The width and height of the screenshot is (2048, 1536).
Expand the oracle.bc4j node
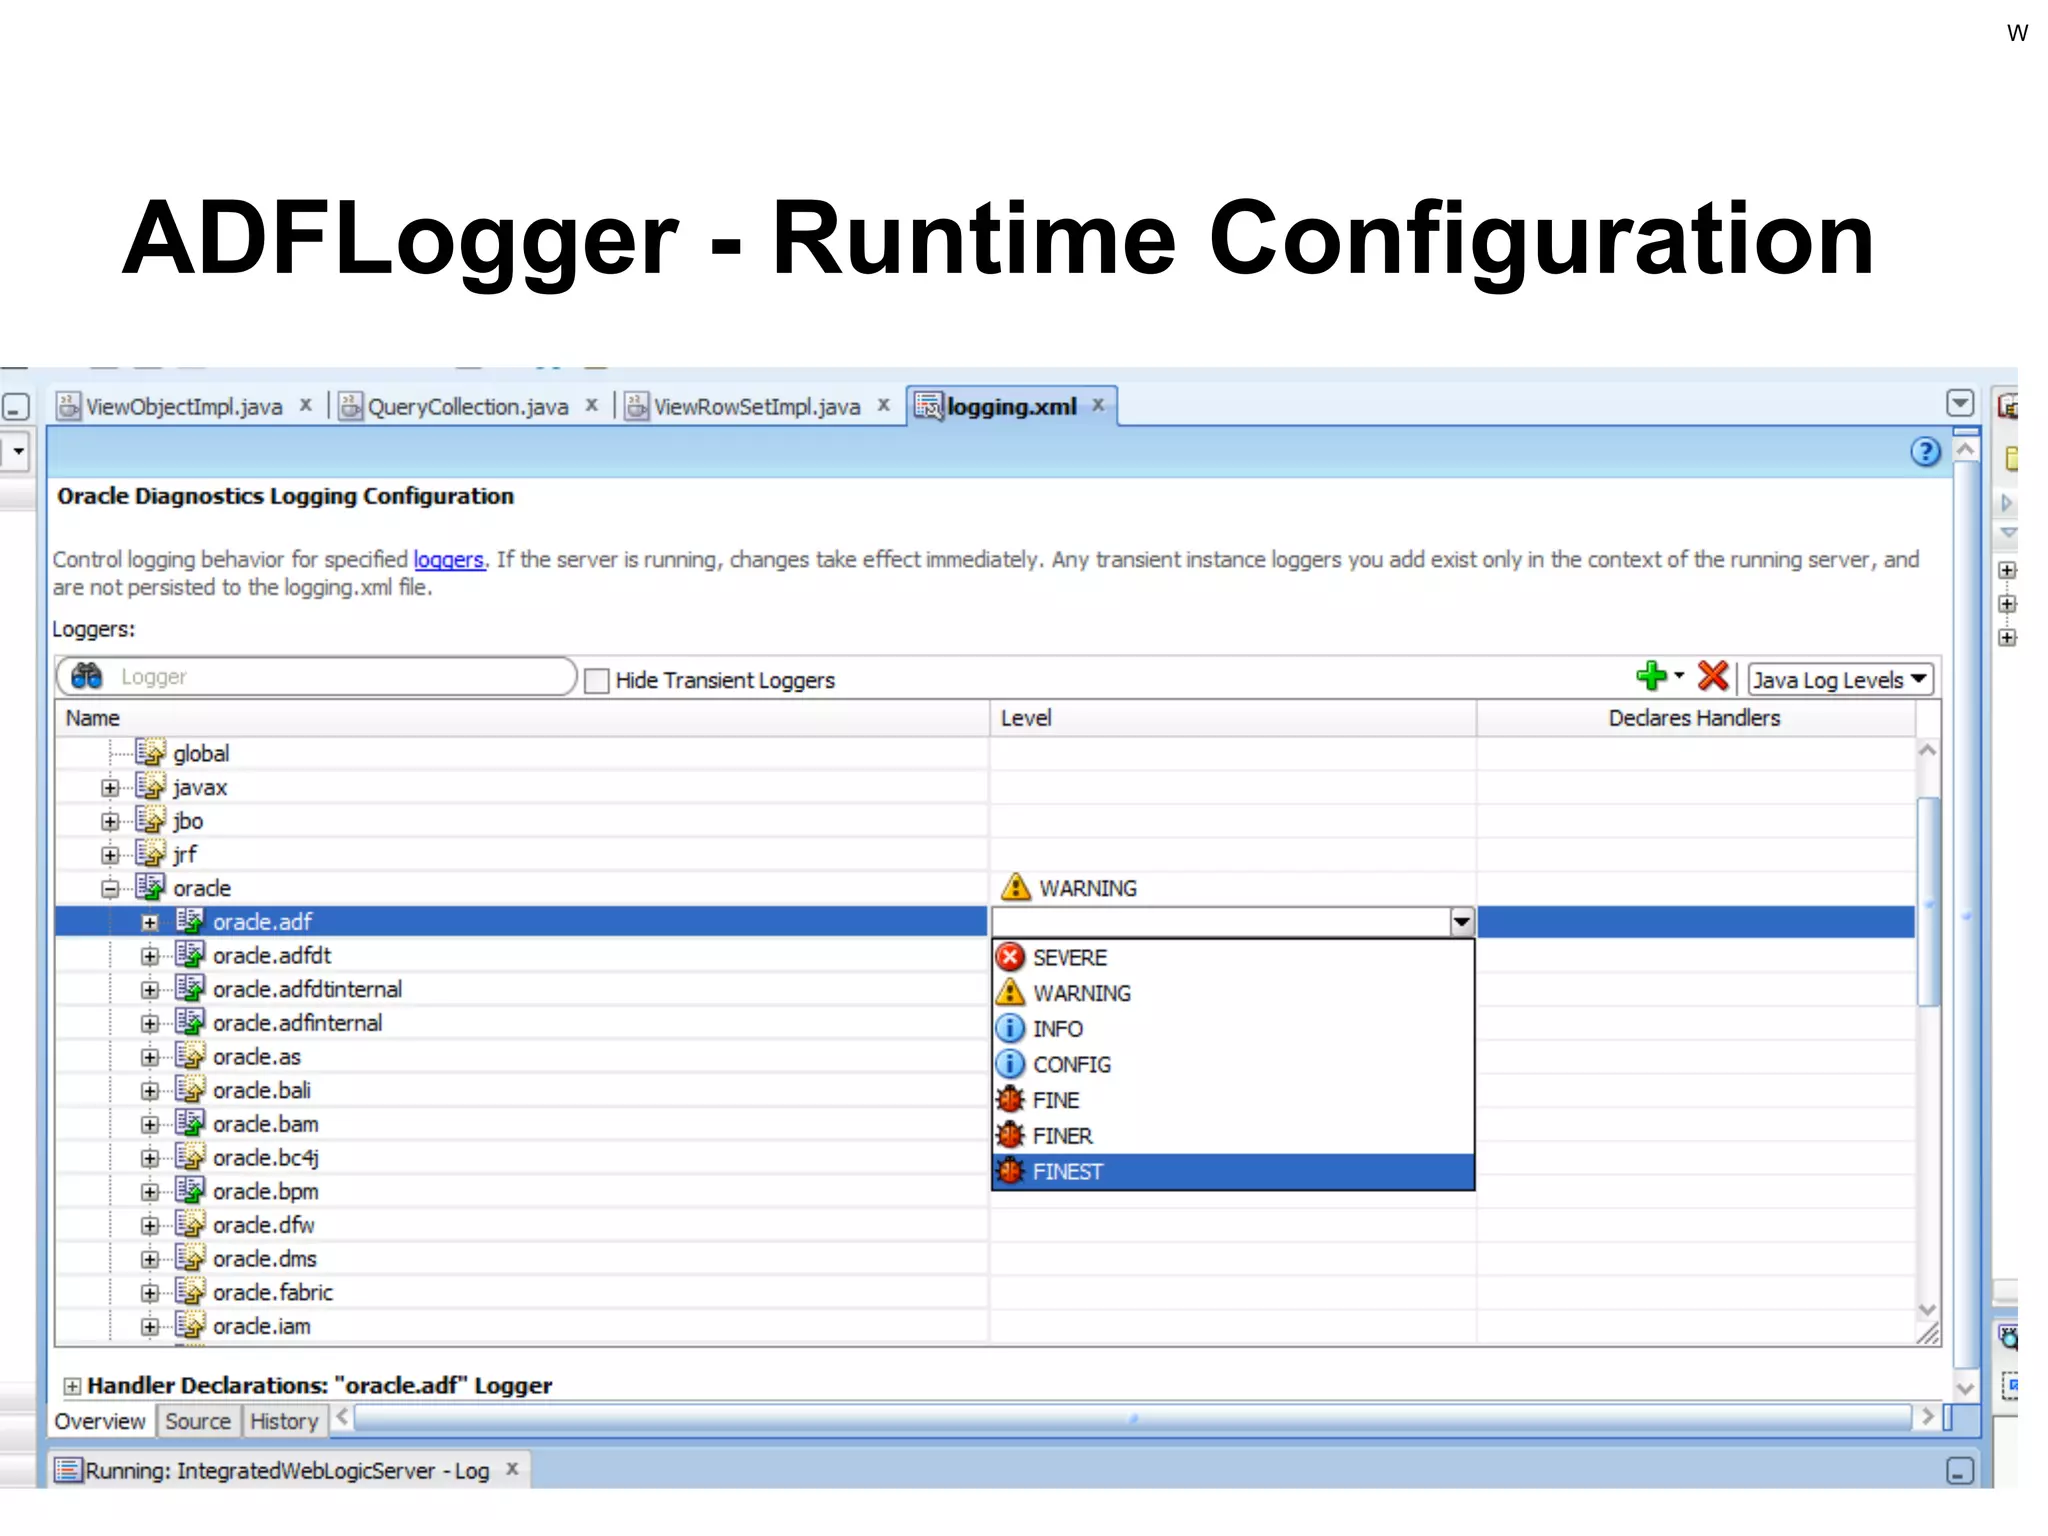point(150,1158)
